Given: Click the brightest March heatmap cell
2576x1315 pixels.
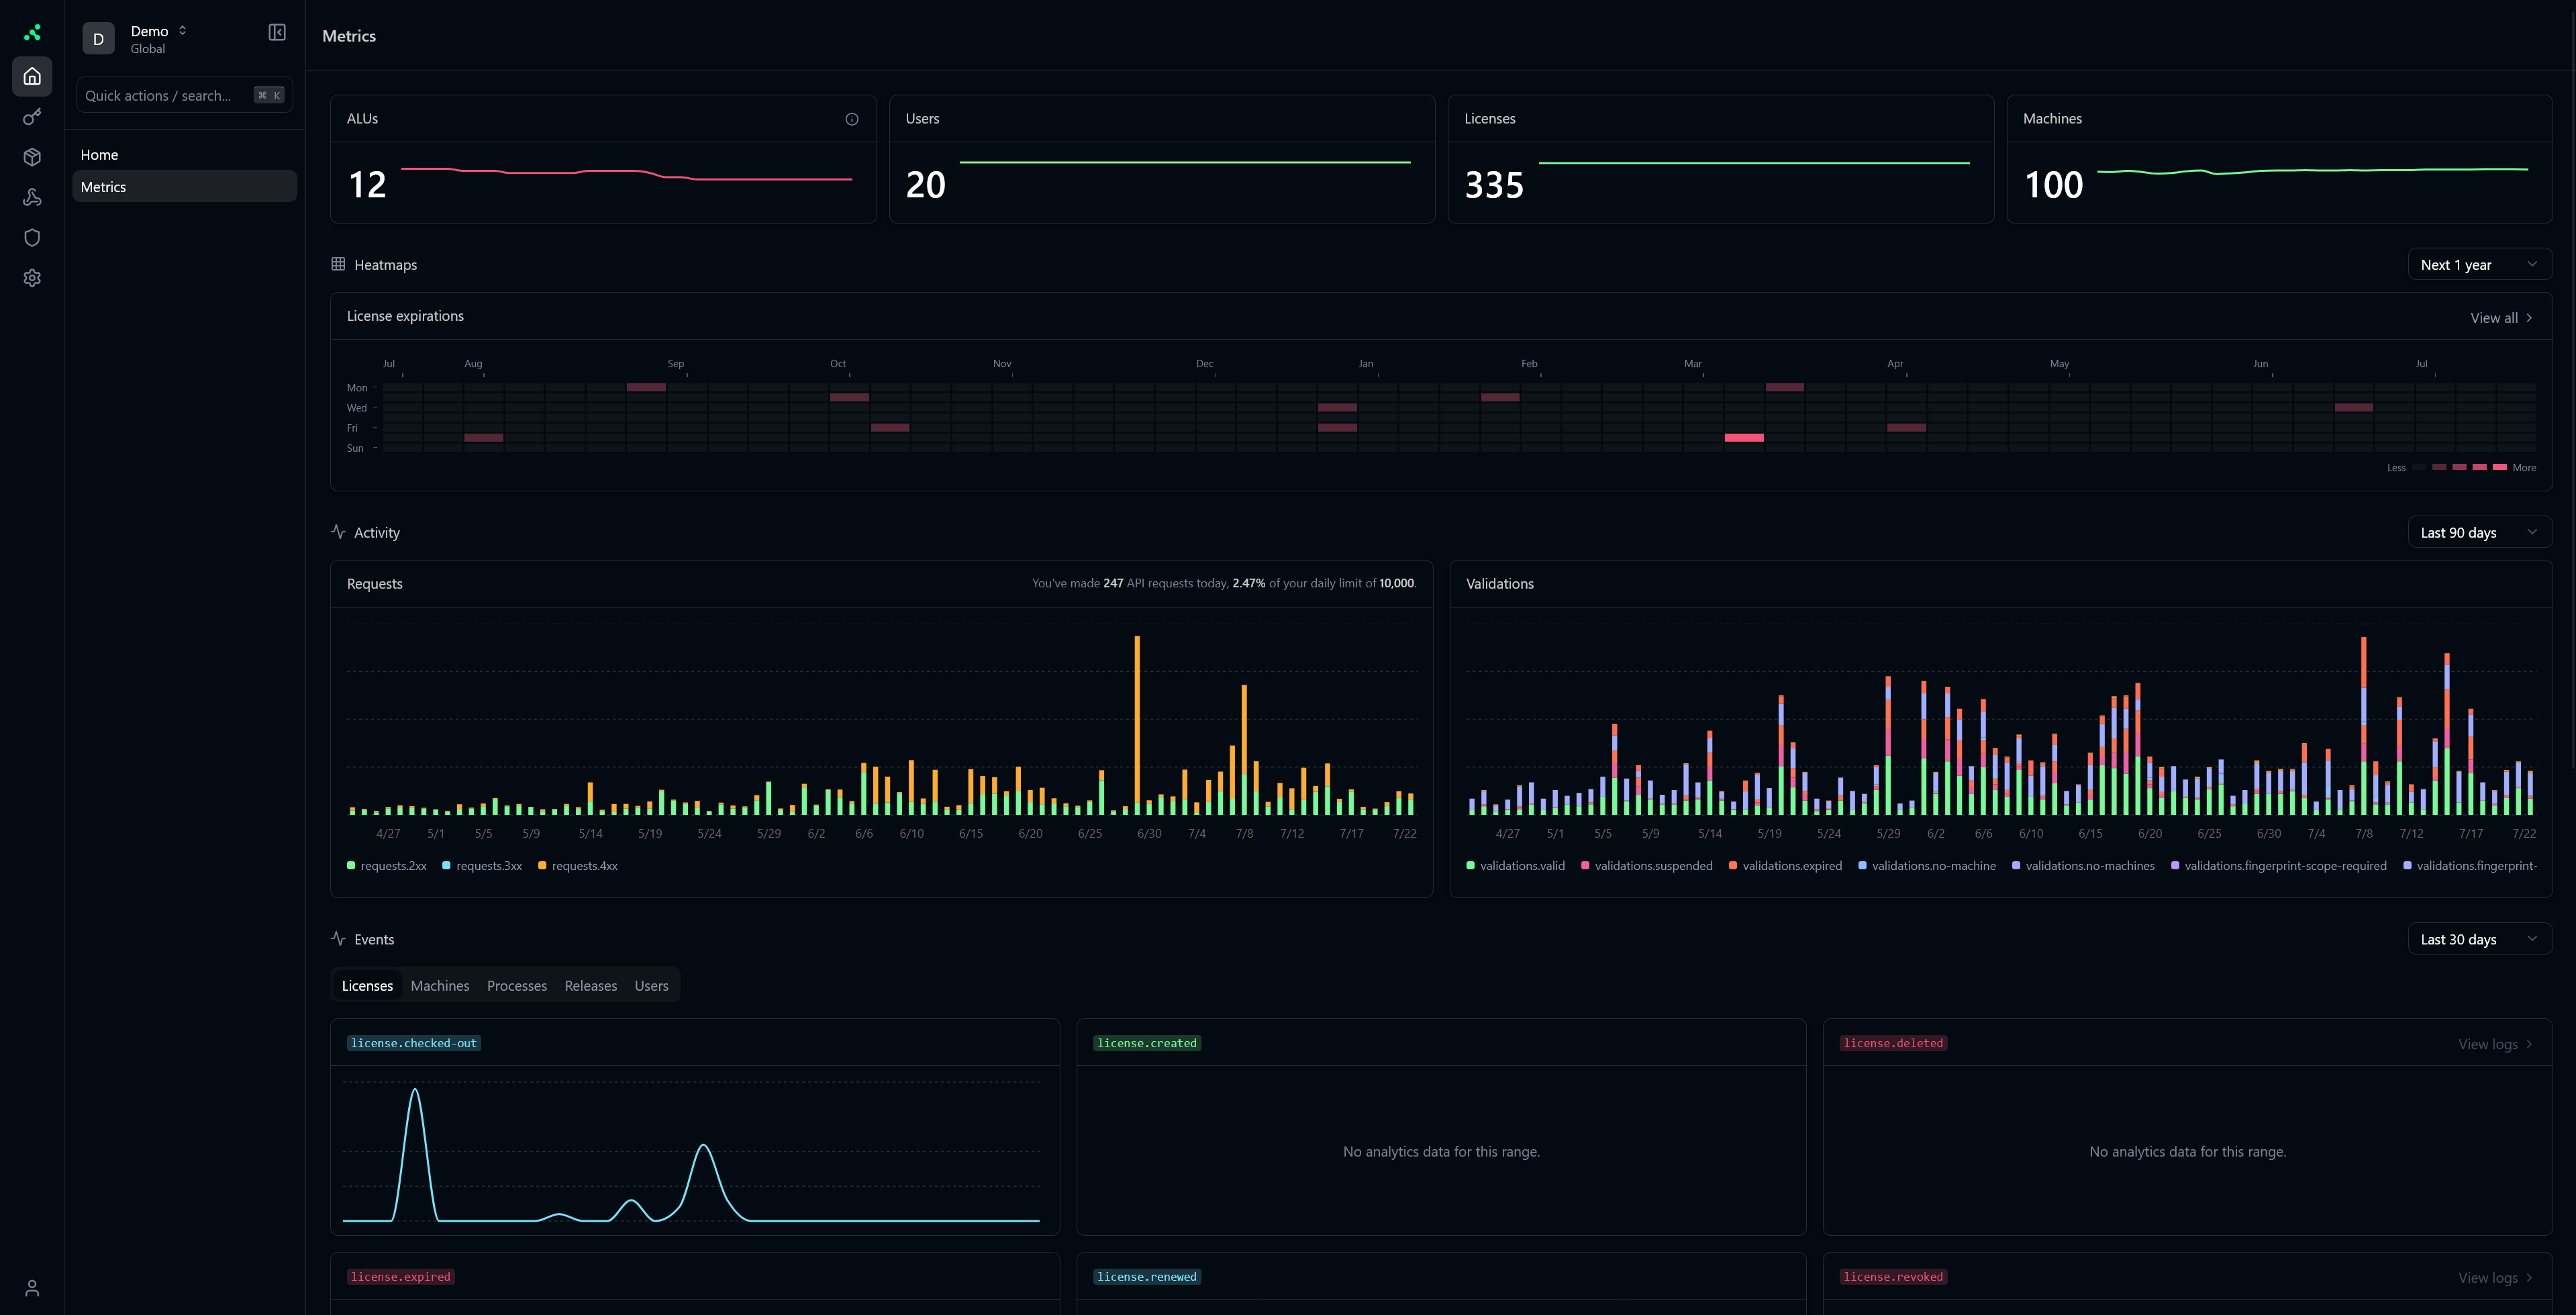Looking at the screenshot, I should pos(1744,438).
